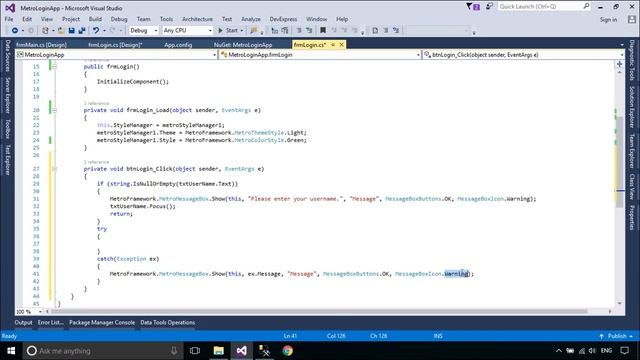The width and height of the screenshot is (640, 360).
Task: Switch to the frmMain.cs [Design] tab
Action: tap(41, 45)
